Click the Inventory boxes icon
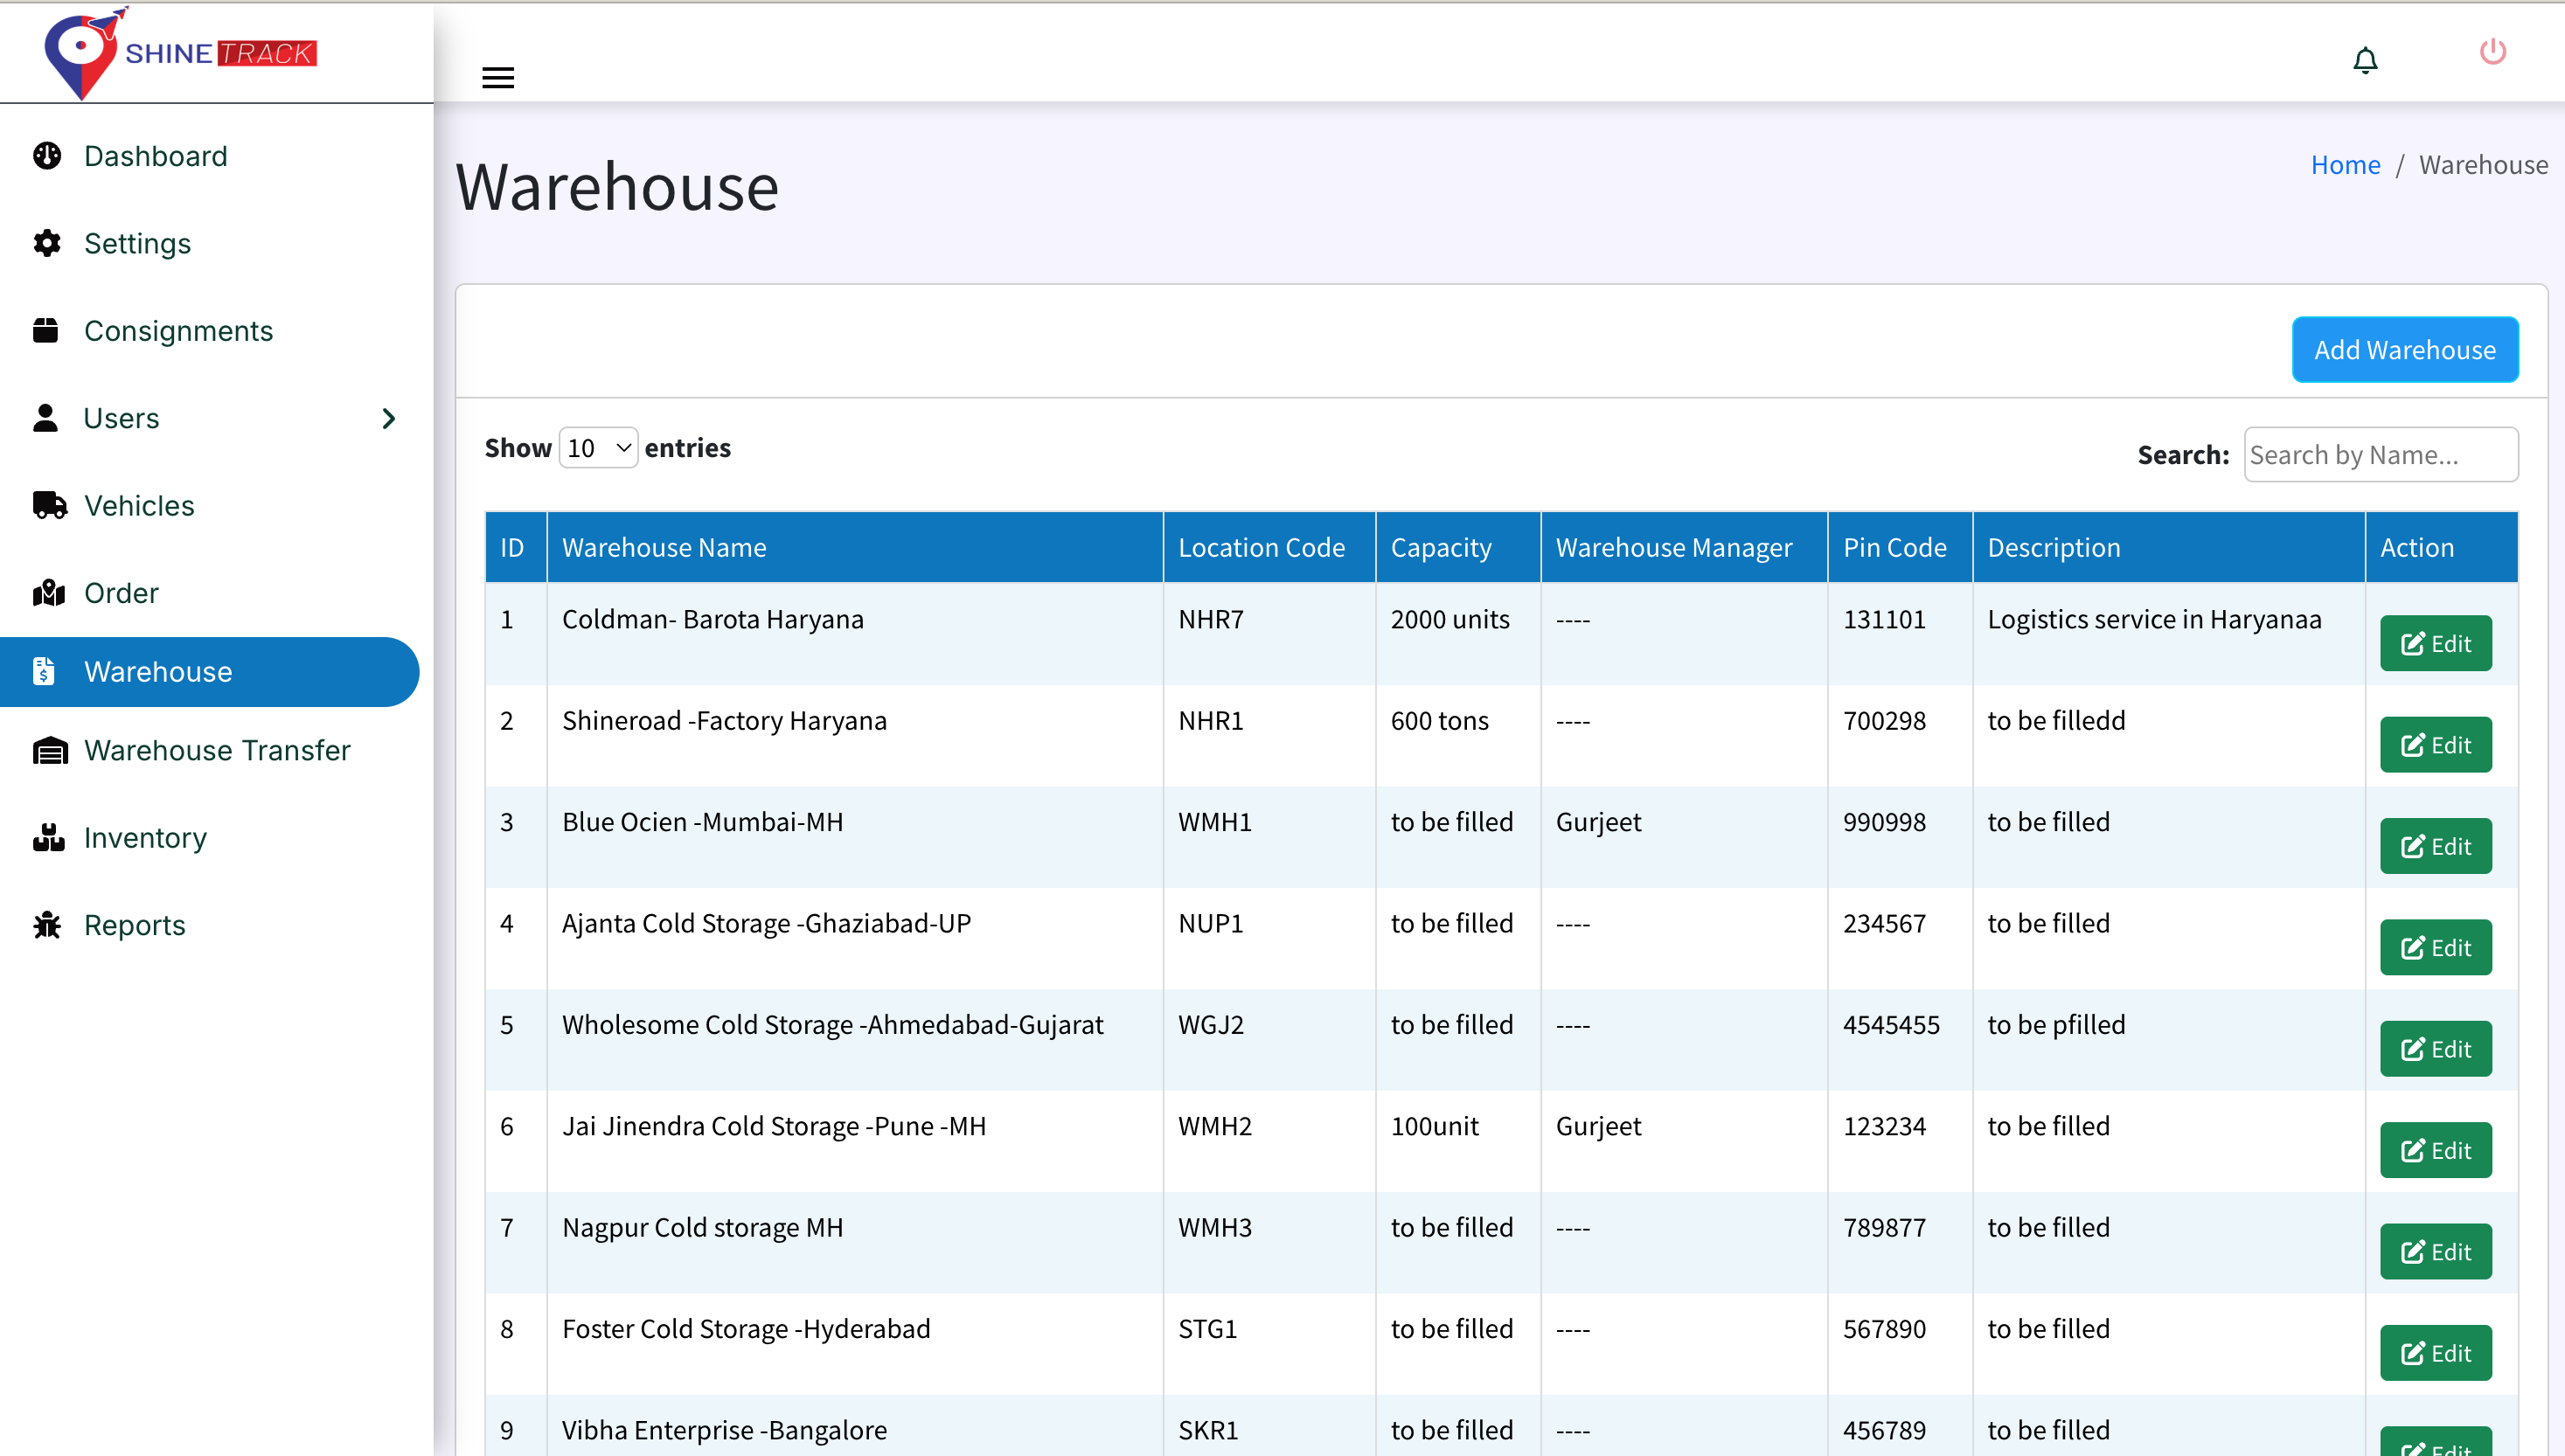This screenshot has width=2565, height=1456. tap(48, 837)
